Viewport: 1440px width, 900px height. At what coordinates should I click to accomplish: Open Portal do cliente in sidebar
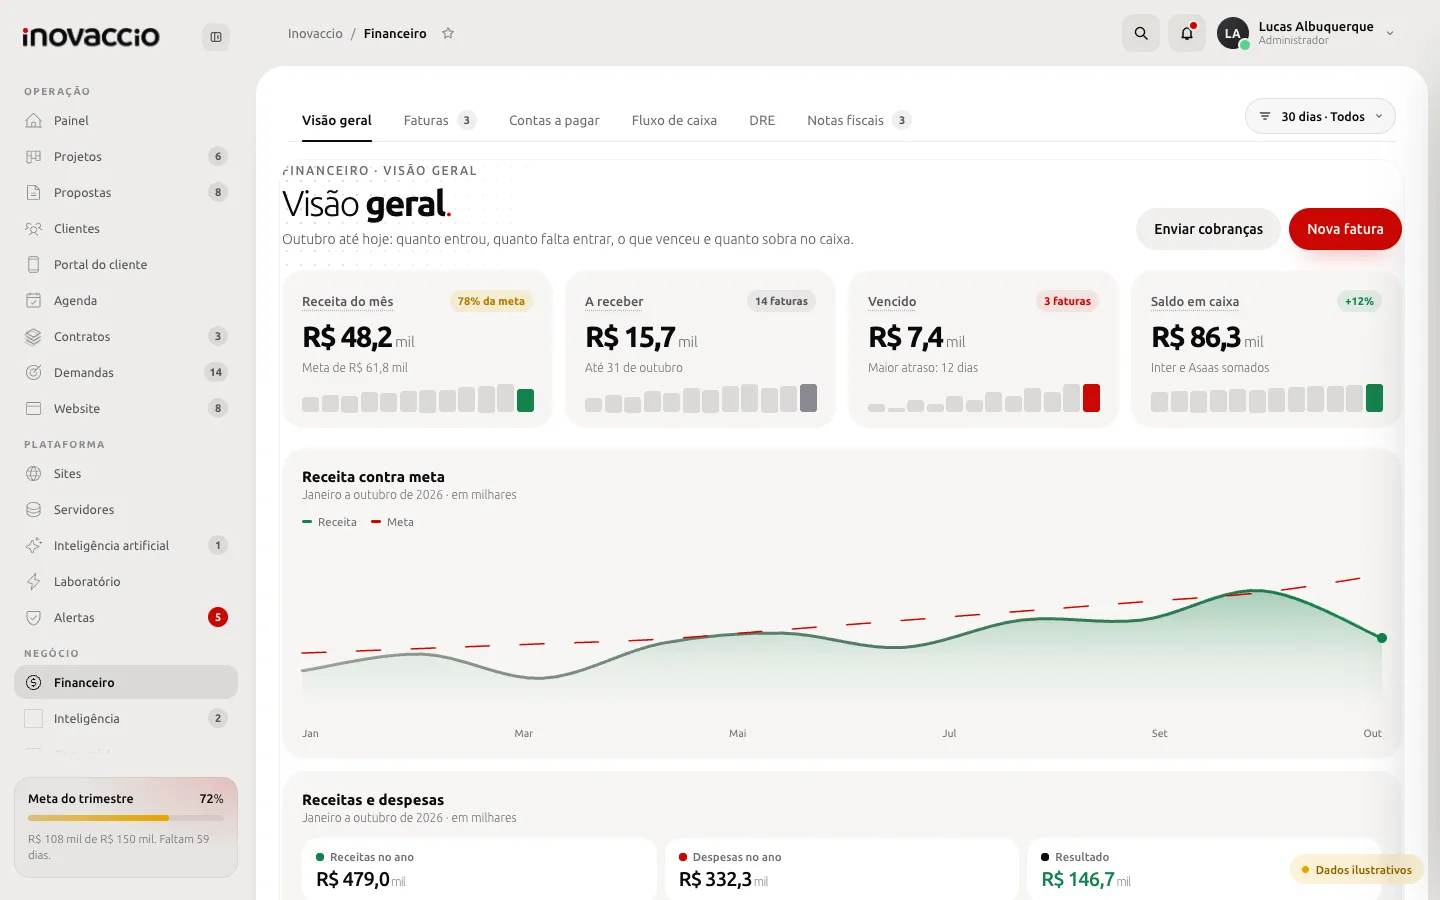[x=126, y=264]
